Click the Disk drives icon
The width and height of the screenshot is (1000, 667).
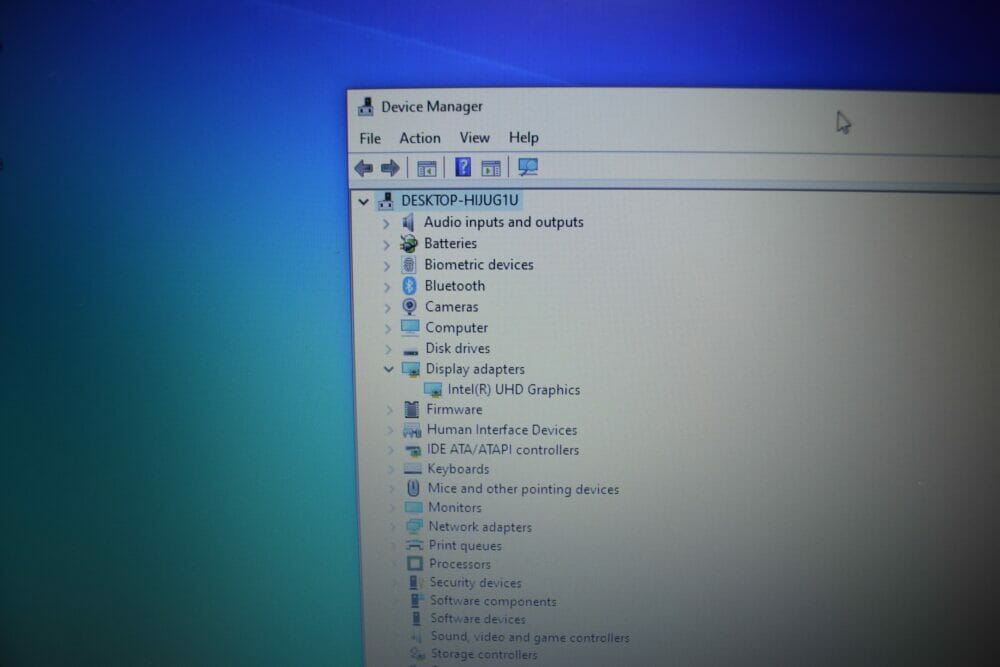point(411,350)
